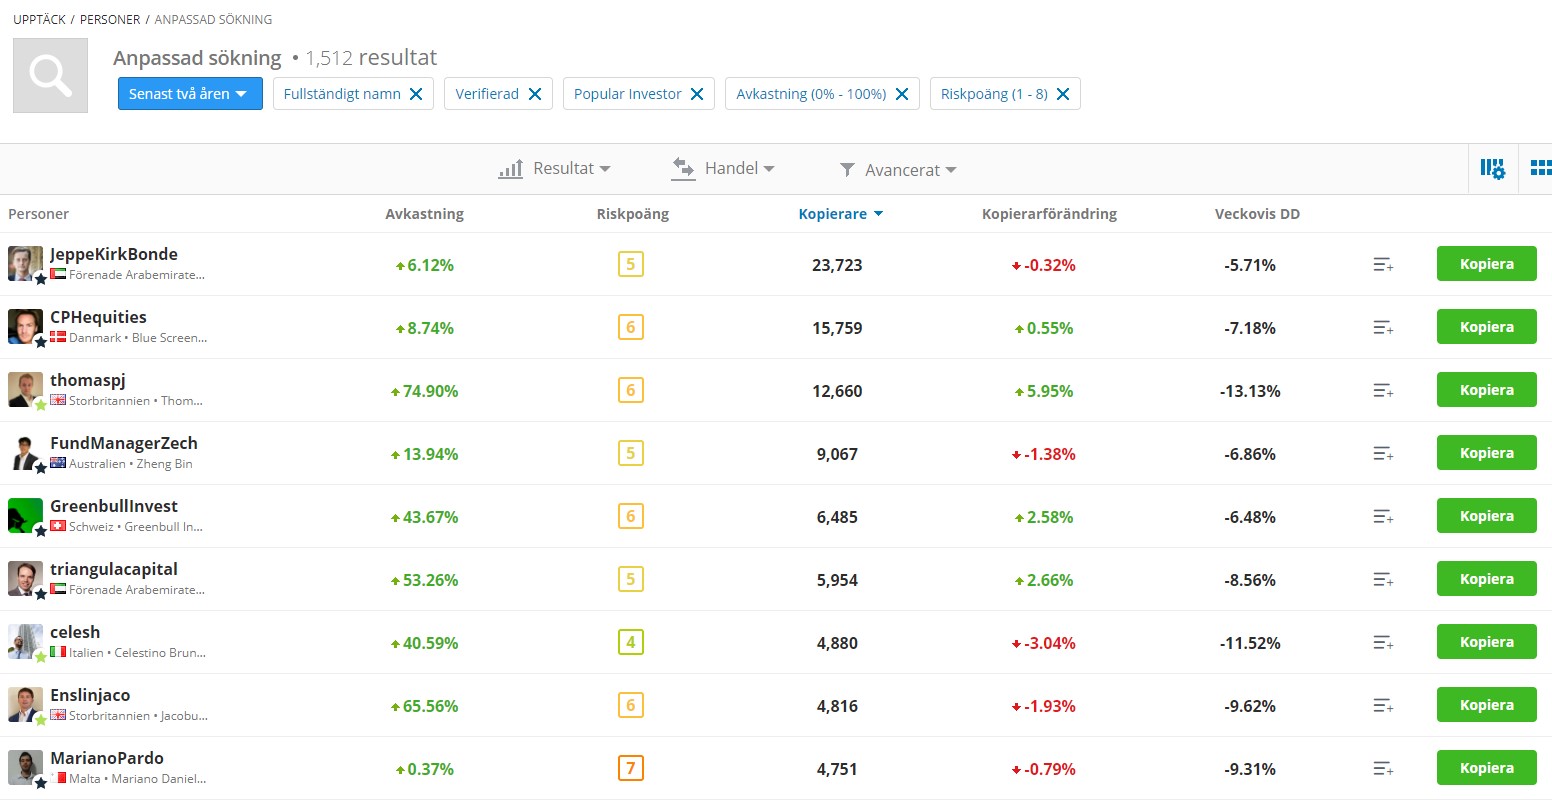Open the Avancerat filter menu

898,170
